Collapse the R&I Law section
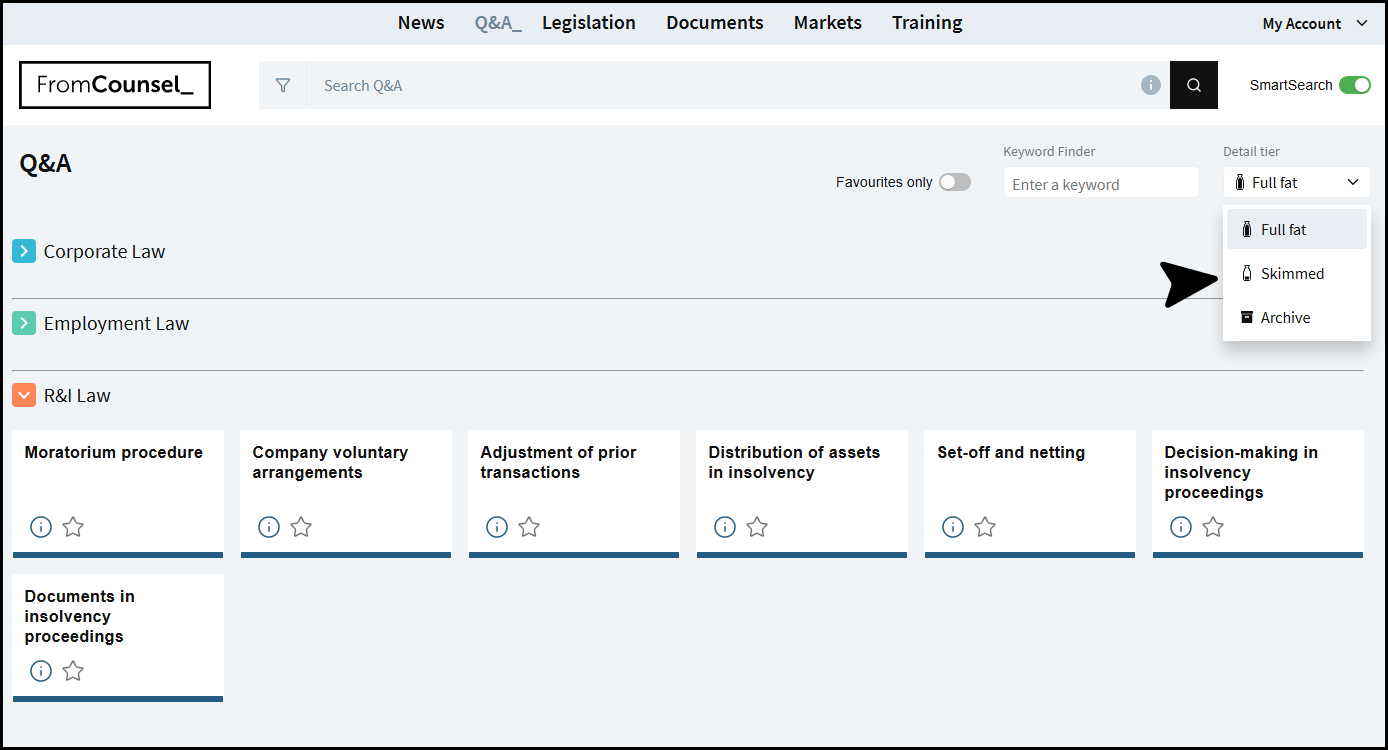This screenshot has height=750, width=1388. pos(24,396)
